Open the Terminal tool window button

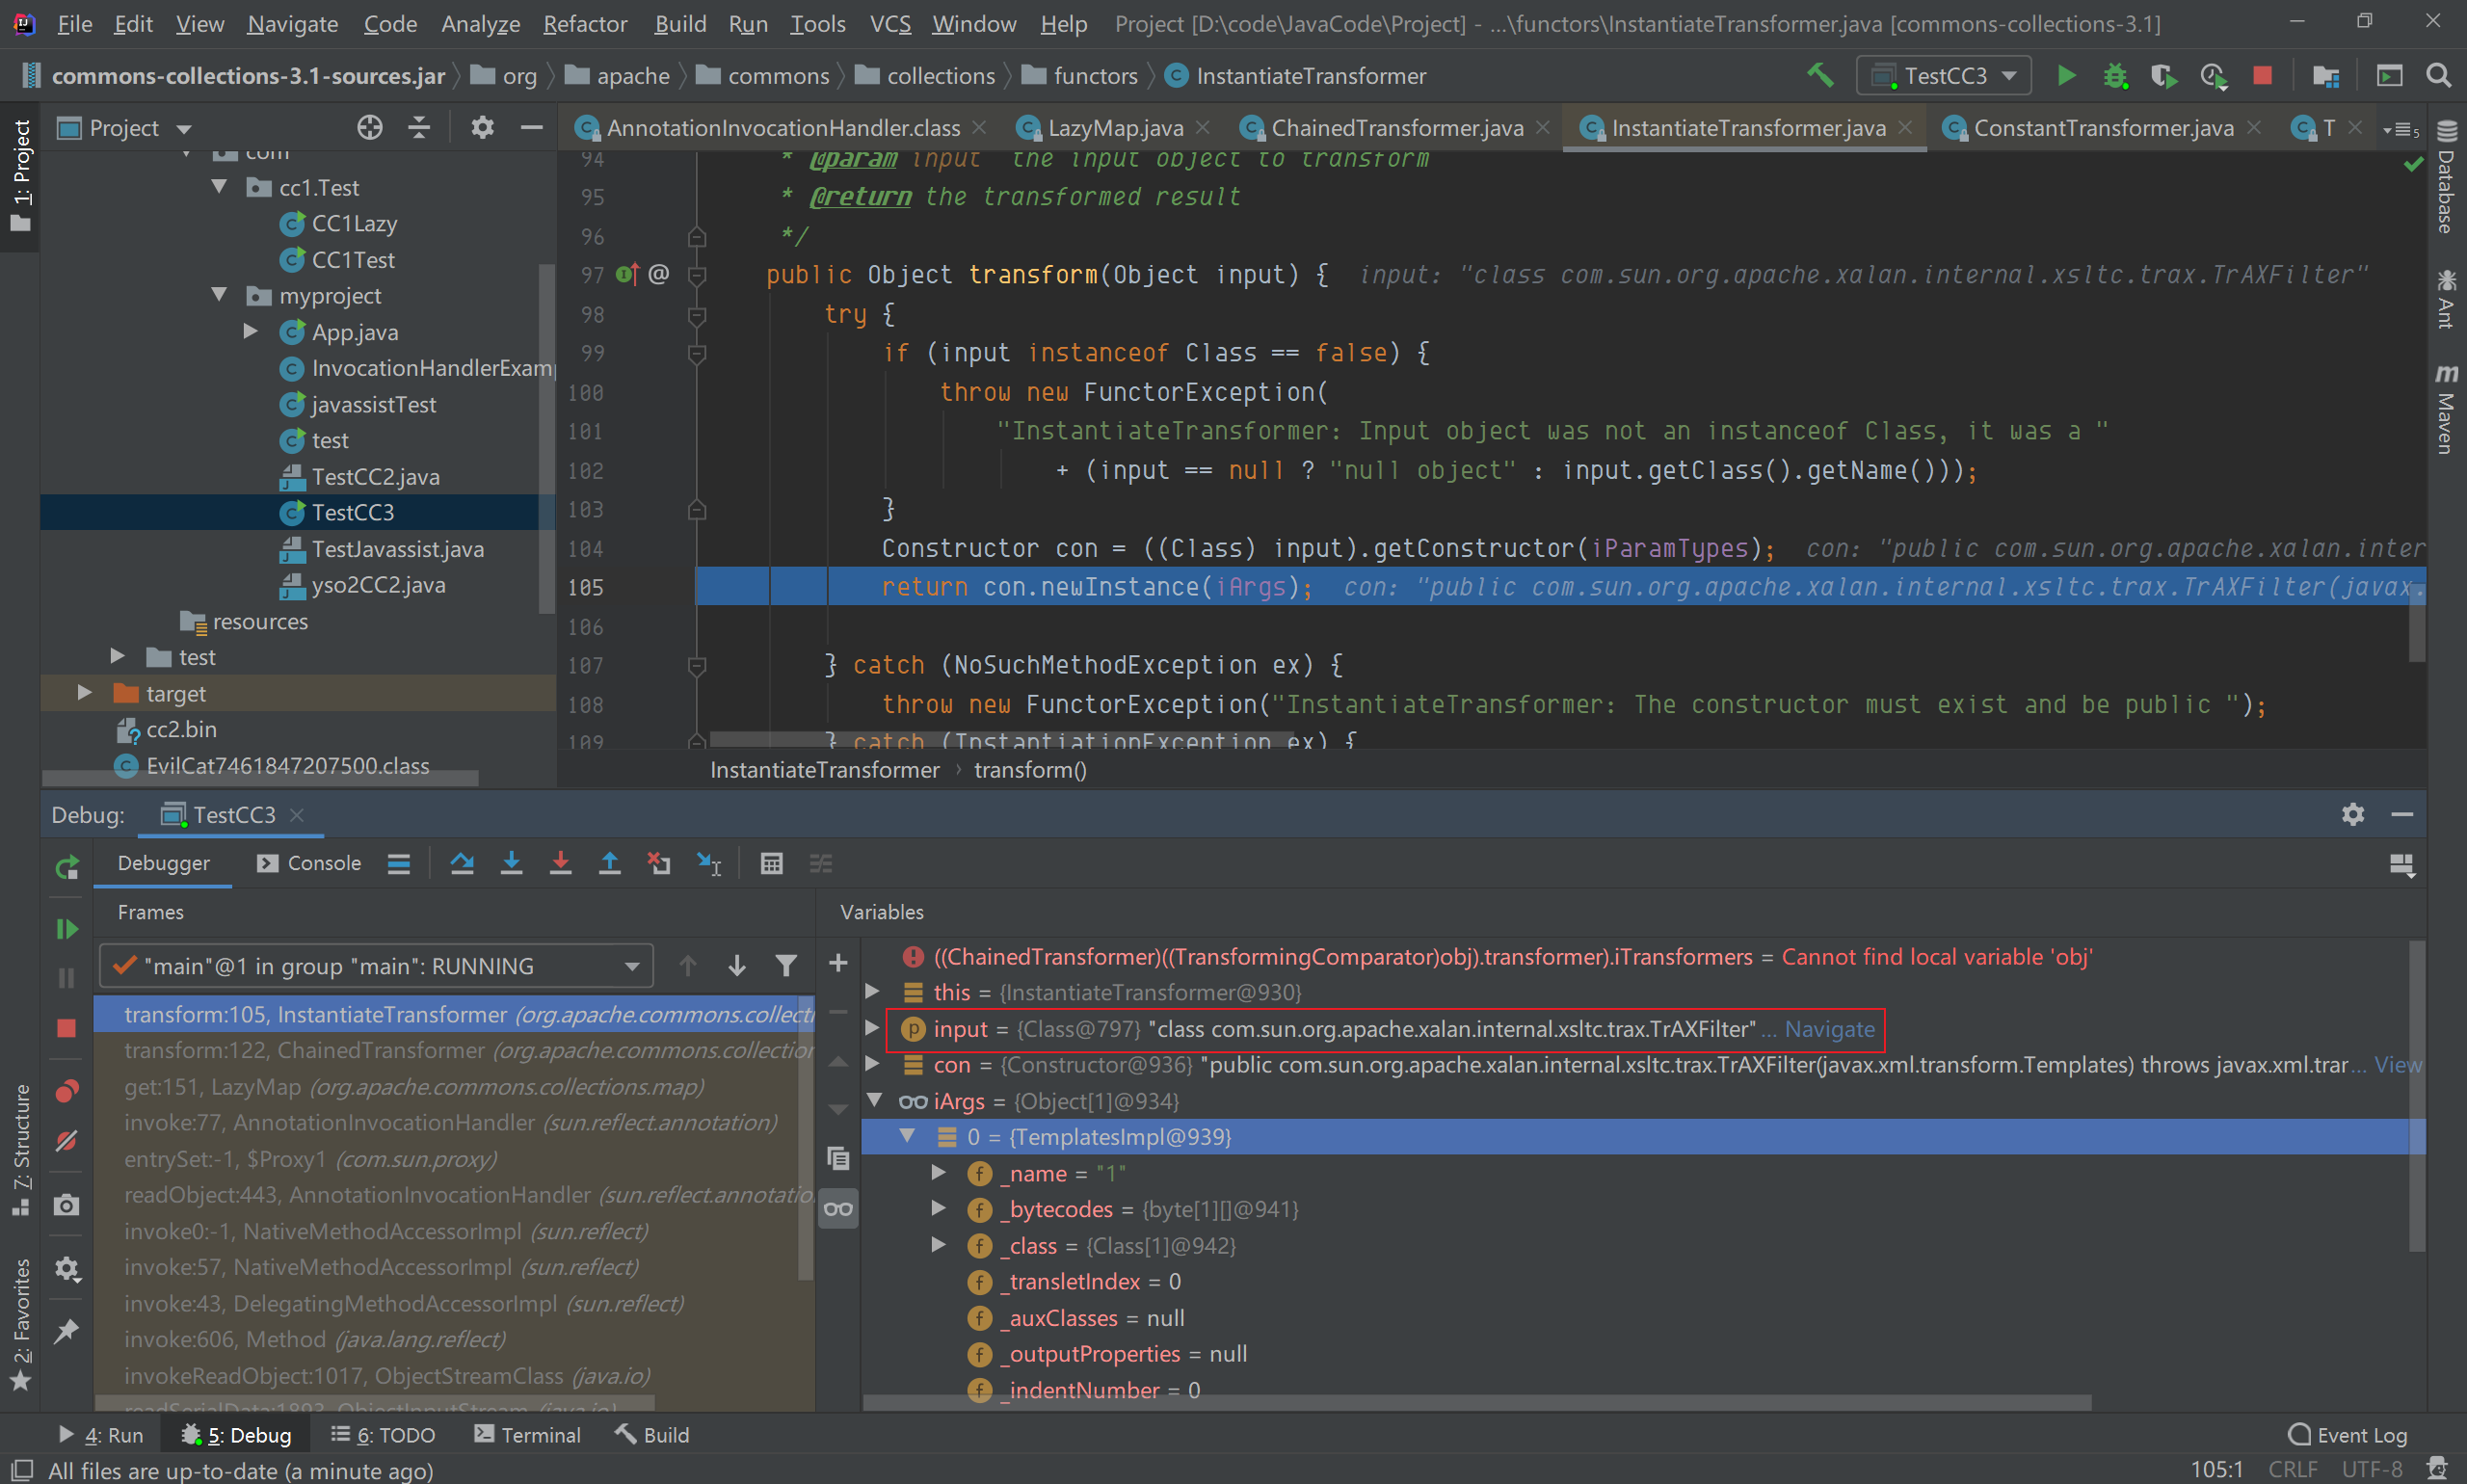(527, 1435)
